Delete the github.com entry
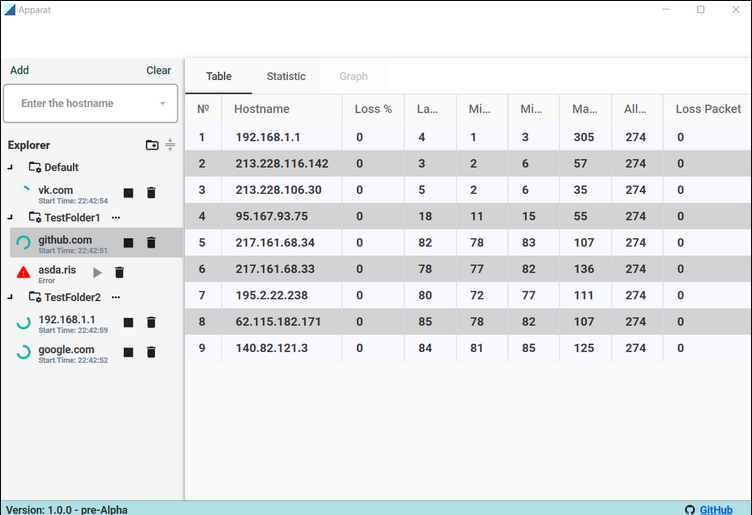The image size is (752, 515). coord(151,243)
